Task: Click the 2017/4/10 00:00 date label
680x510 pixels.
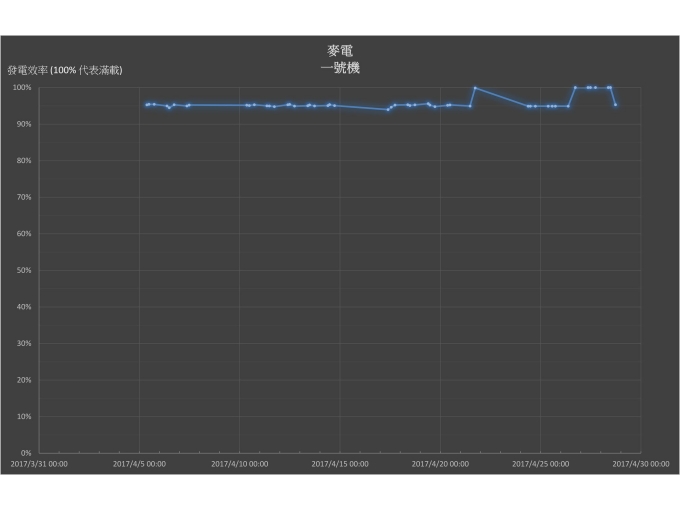Action: (x=240, y=464)
